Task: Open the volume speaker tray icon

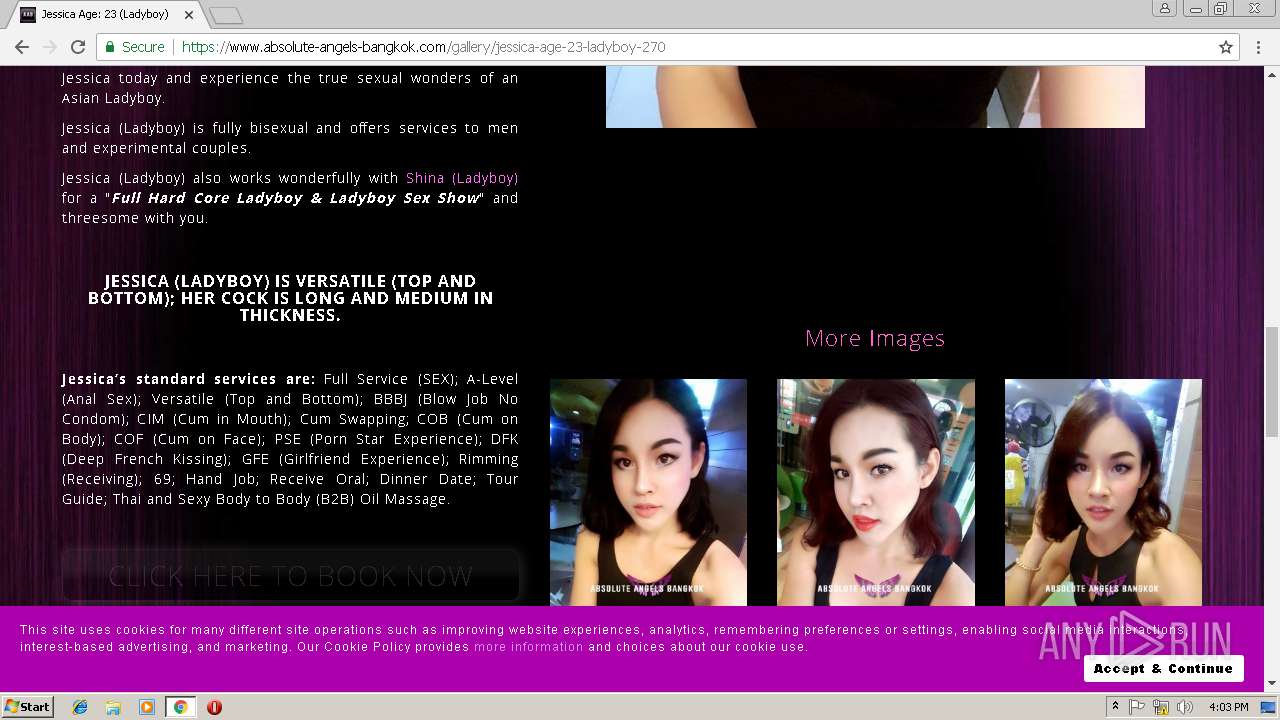Action: pyautogui.click(x=1185, y=707)
